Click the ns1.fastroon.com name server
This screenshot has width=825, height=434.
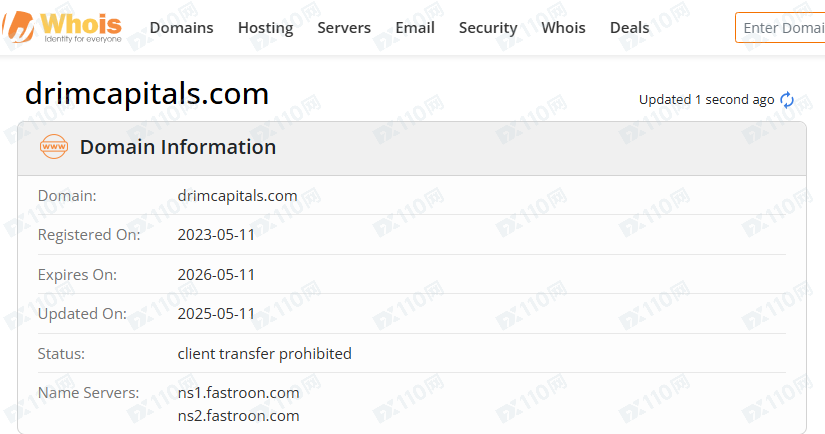[238, 393]
